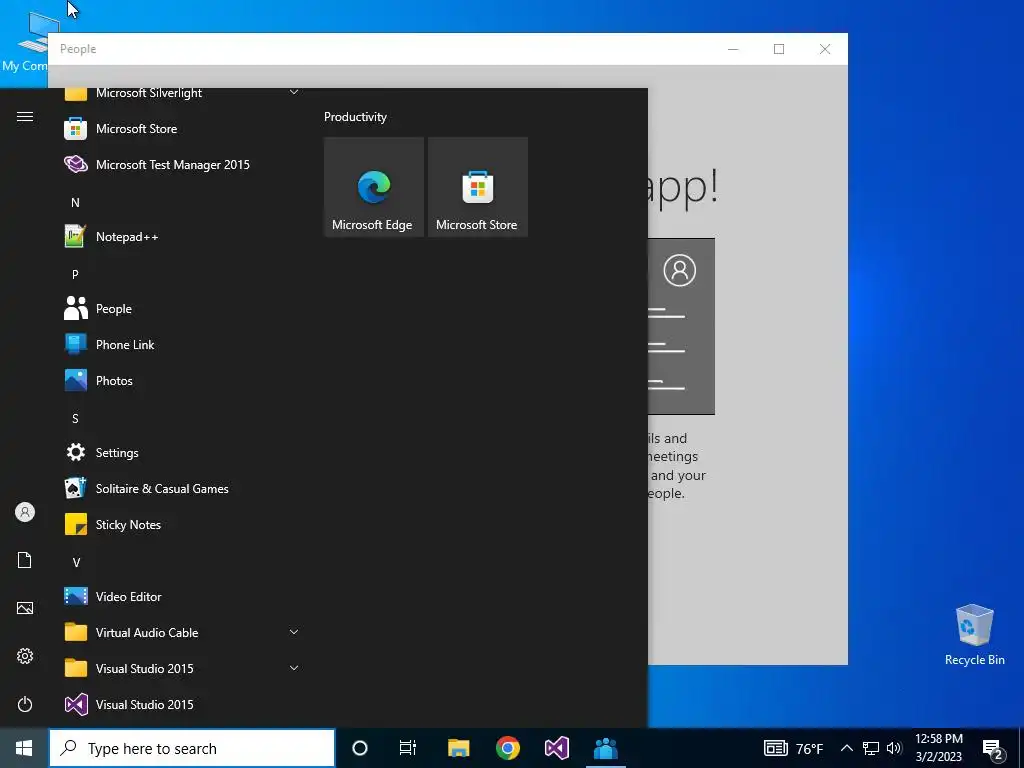The image size is (1024, 768).
Task: Open the Action Center notifications
Action: point(993,749)
